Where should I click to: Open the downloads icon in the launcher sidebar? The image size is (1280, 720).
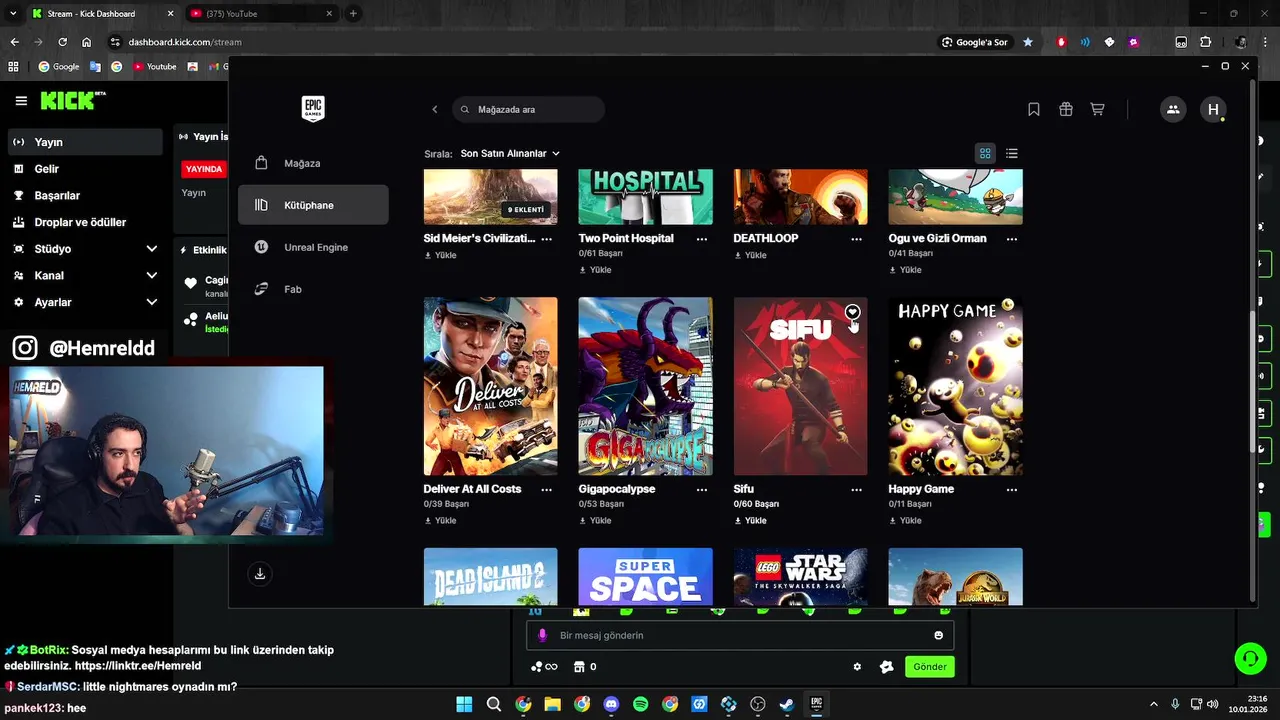click(260, 573)
